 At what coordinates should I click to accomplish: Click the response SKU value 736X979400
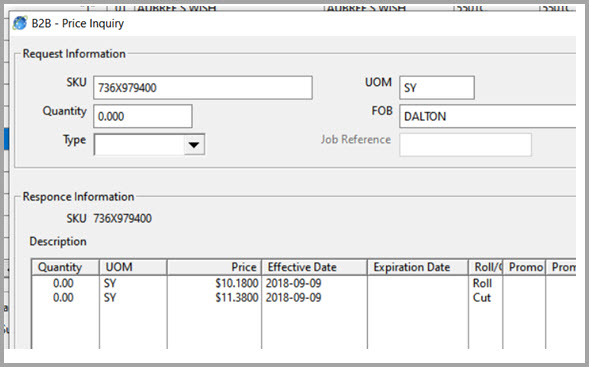[x=122, y=218]
